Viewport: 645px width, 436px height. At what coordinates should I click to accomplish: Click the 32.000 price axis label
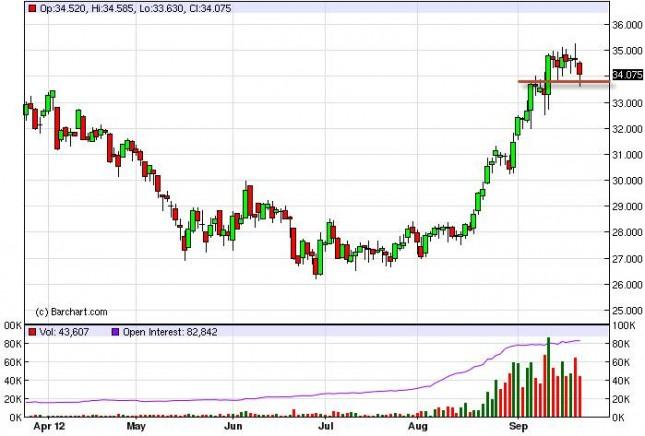click(x=628, y=129)
